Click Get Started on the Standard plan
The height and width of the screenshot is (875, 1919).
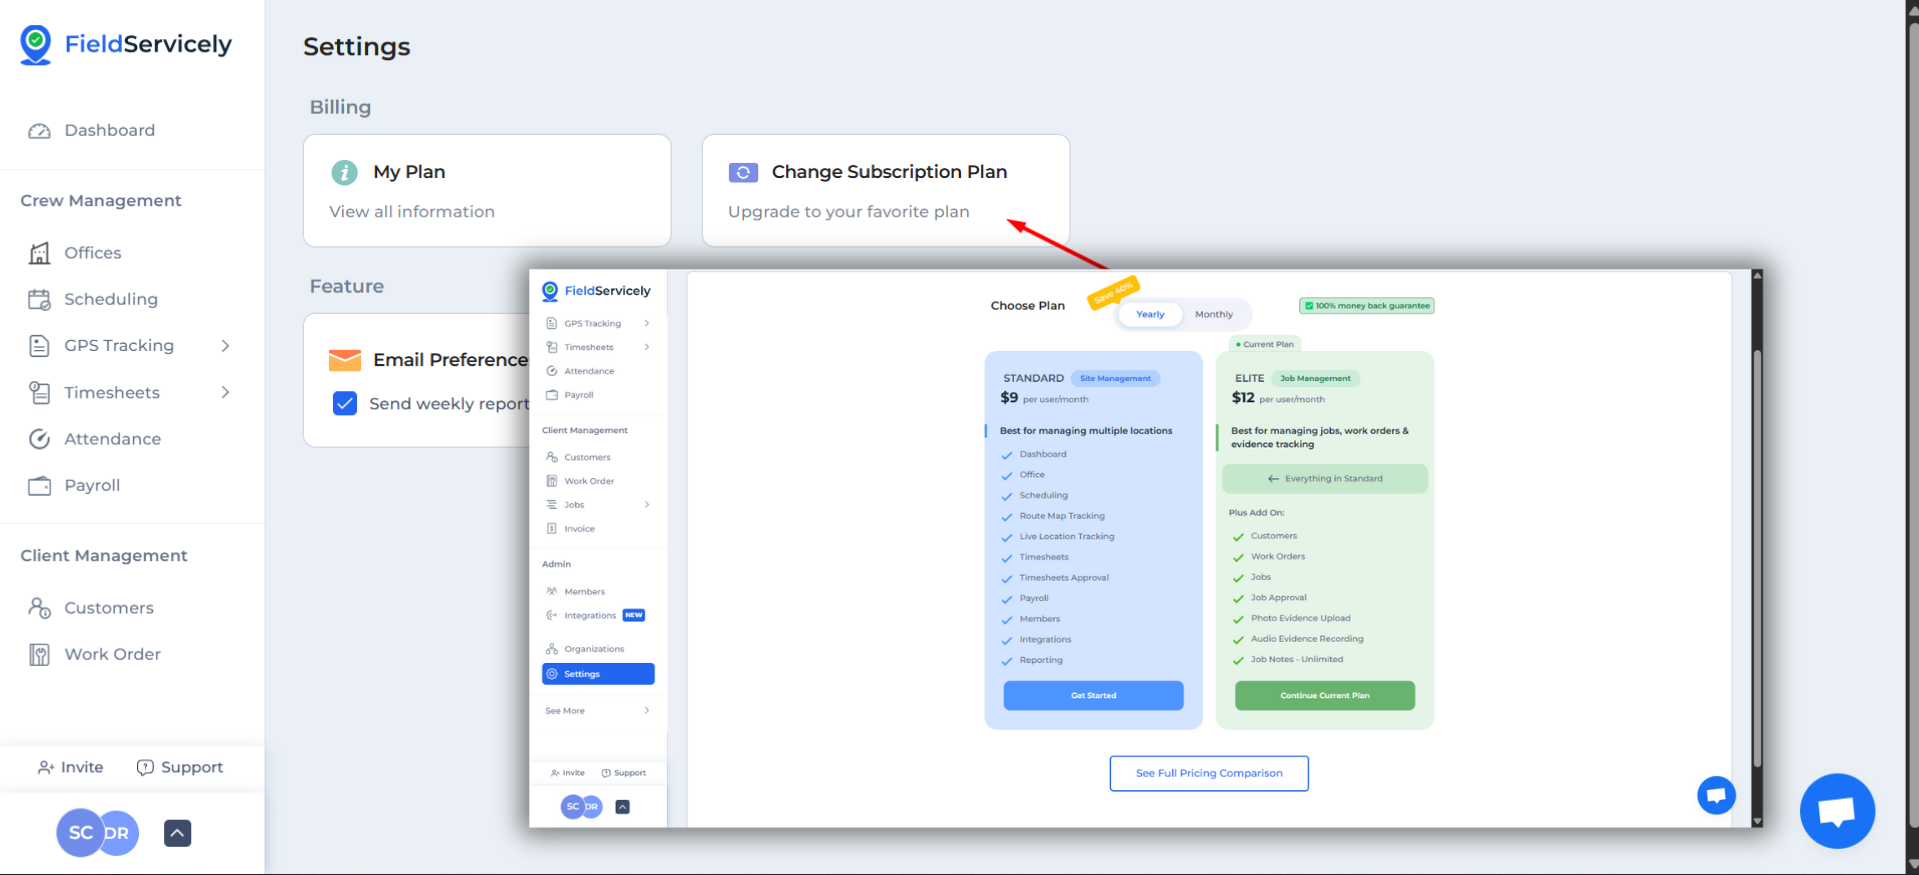click(x=1093, y=695)
